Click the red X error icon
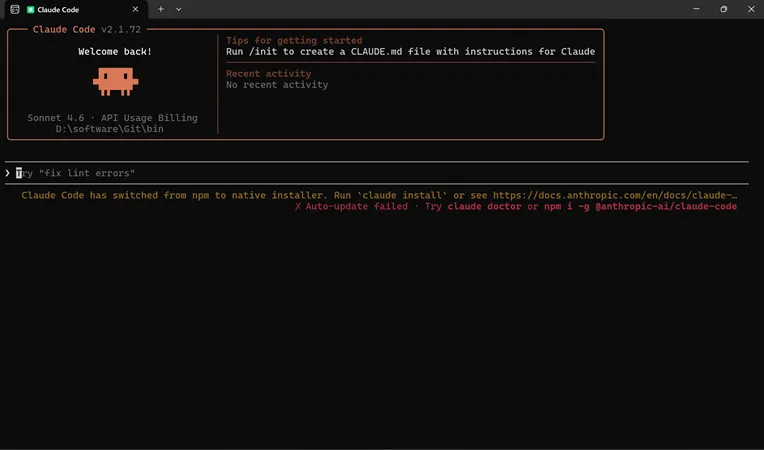 click(298, 206)
